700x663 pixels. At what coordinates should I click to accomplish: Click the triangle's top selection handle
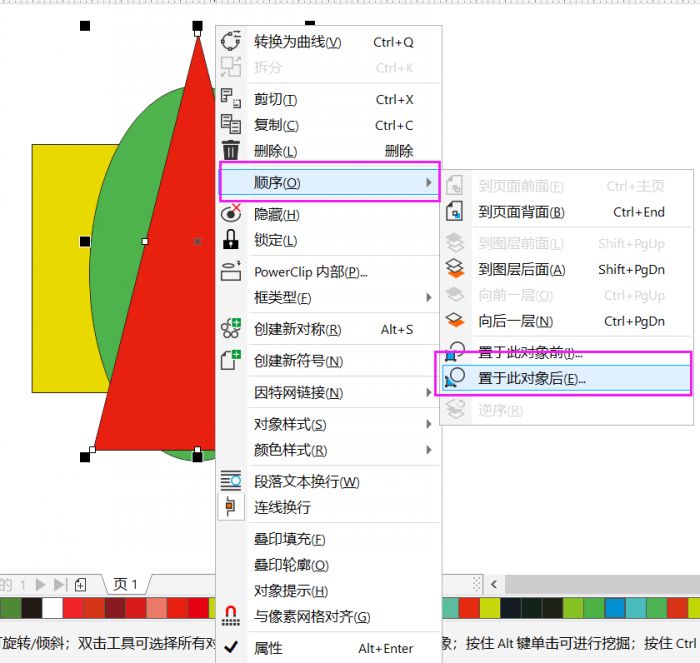click(197, 26)
